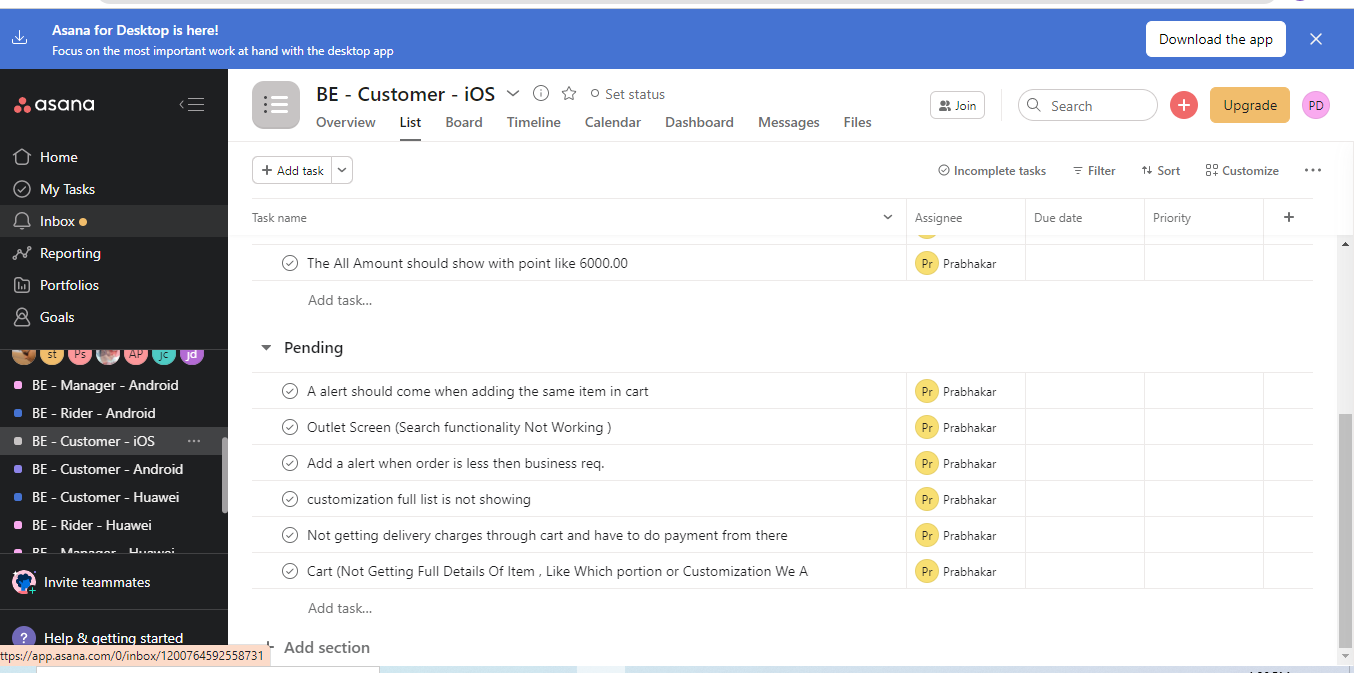Click the Priority column header
This screenshot has width=1354, height=673.
(x=1204, y=218)
